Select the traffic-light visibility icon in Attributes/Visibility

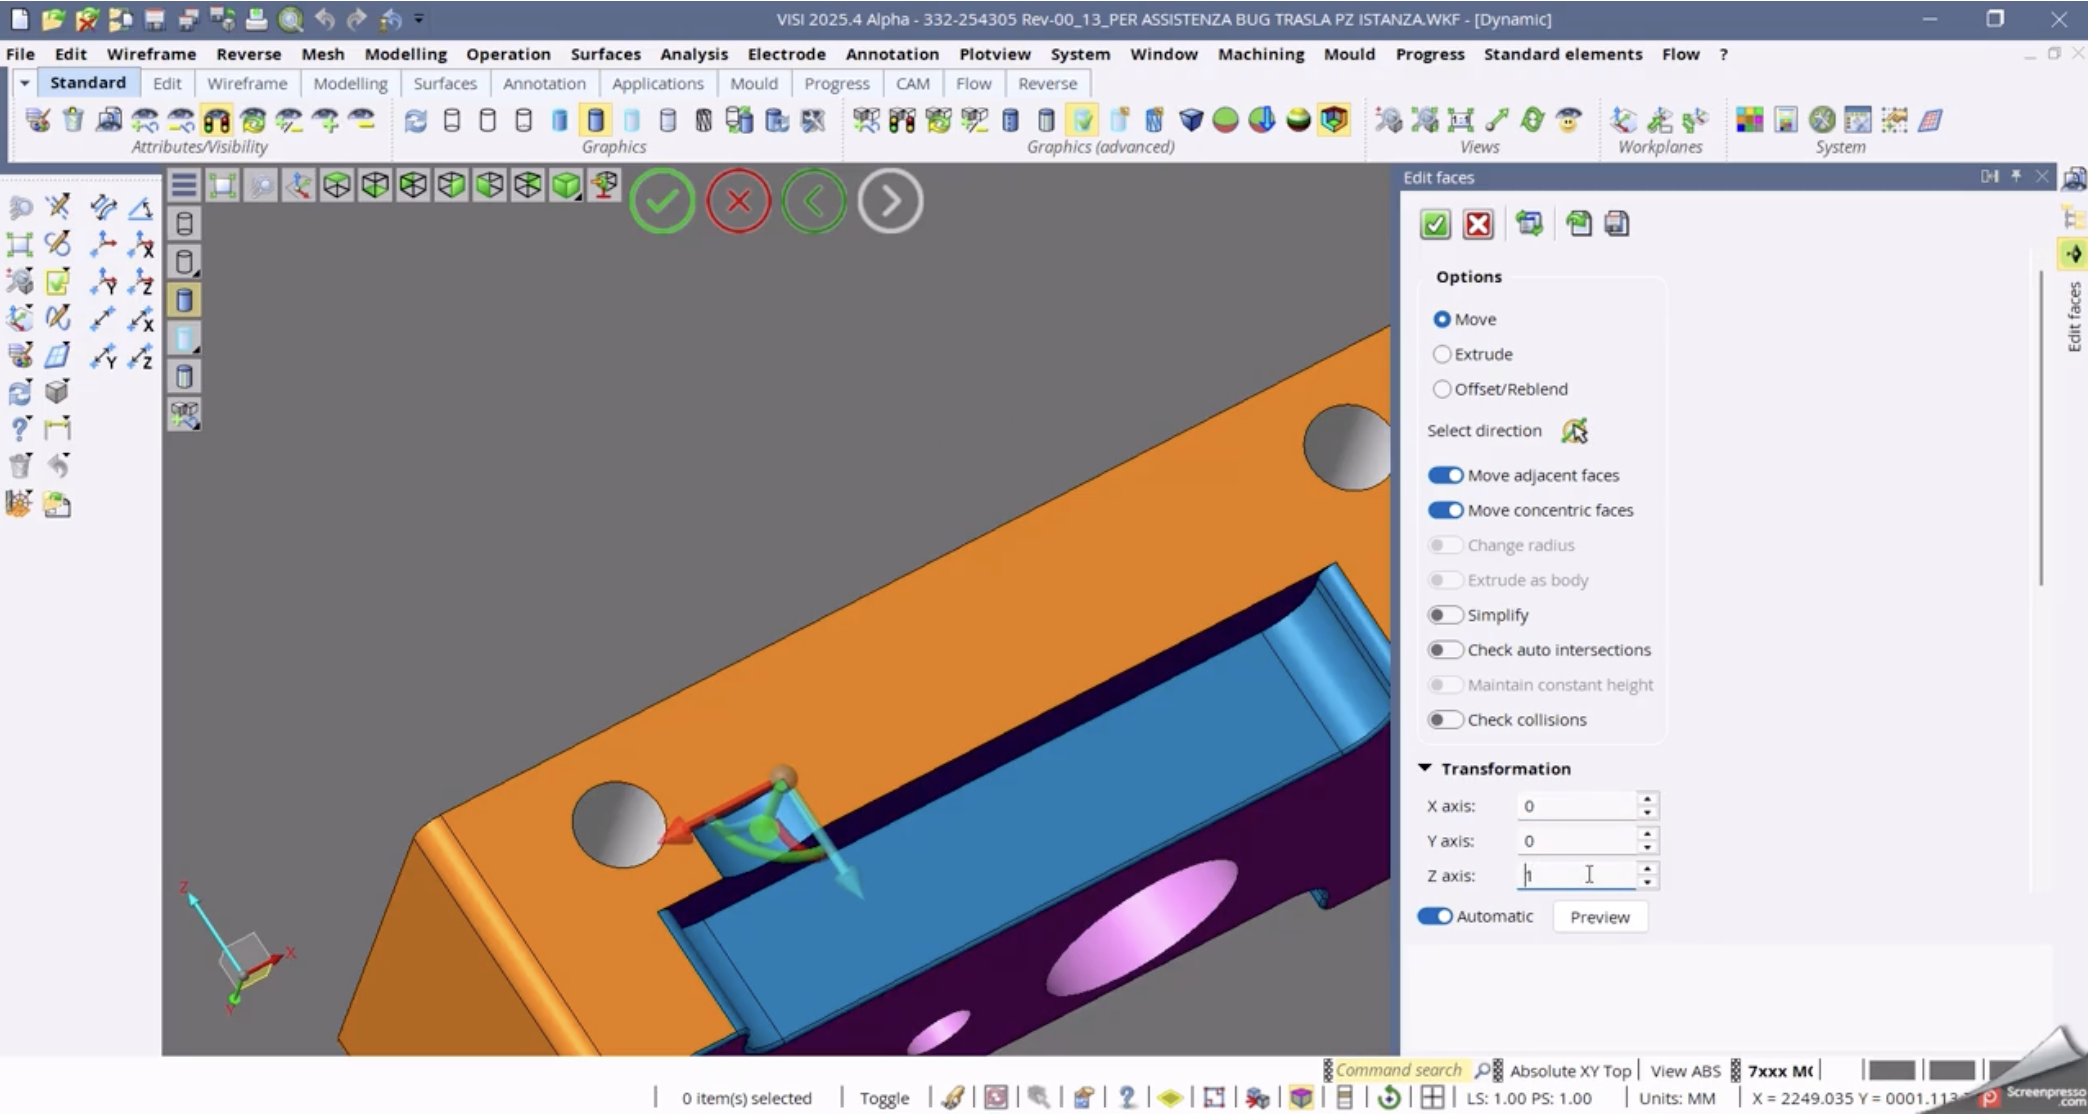tap(217, 121)
